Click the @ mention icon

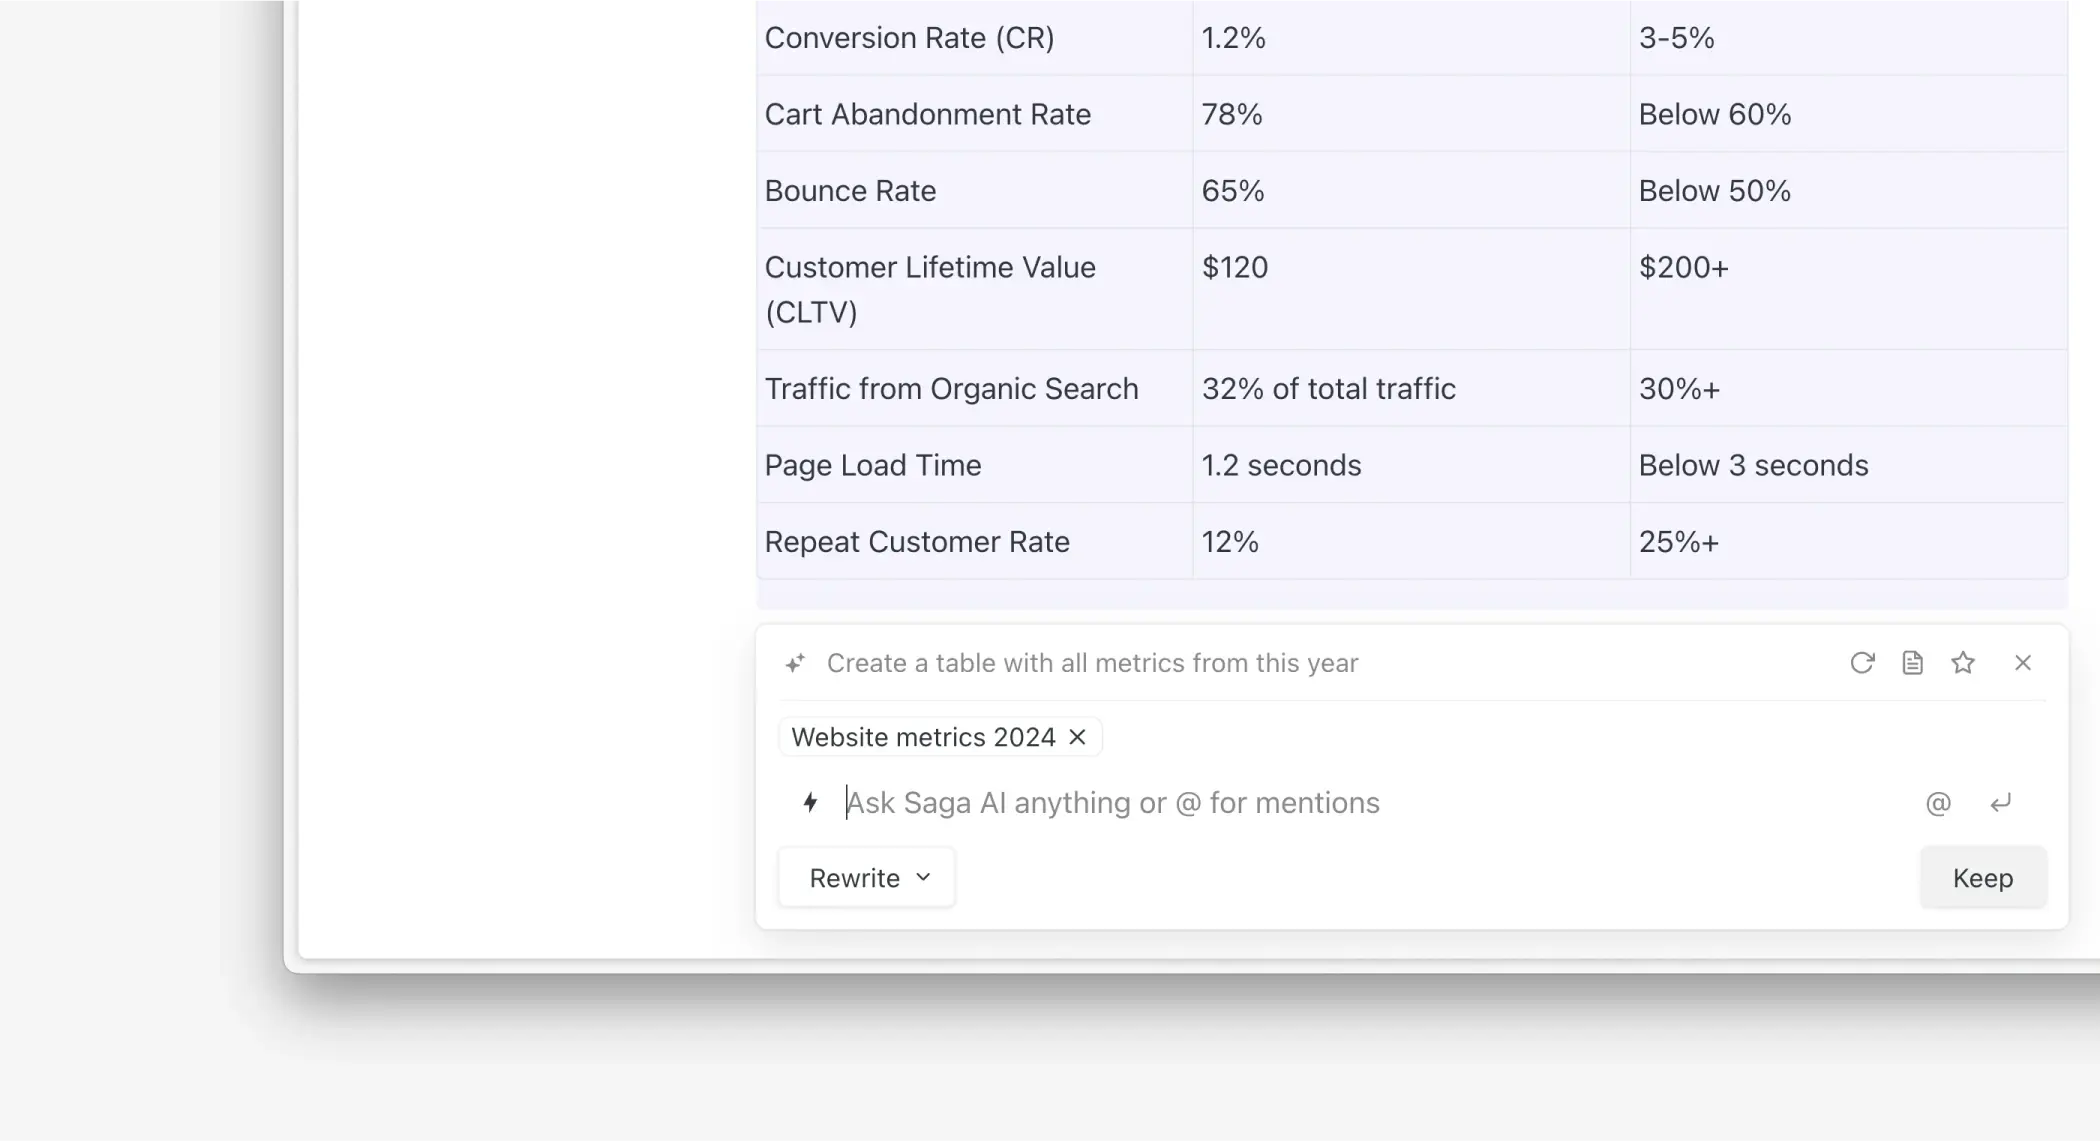[x=1937, y=803]
